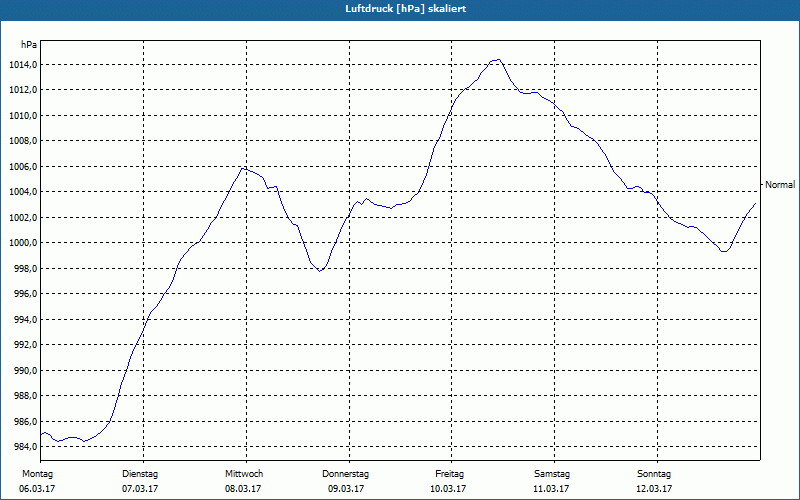Select the hPa unit label
This screenshot has width=800, height=500.
[x=29, y=44]
